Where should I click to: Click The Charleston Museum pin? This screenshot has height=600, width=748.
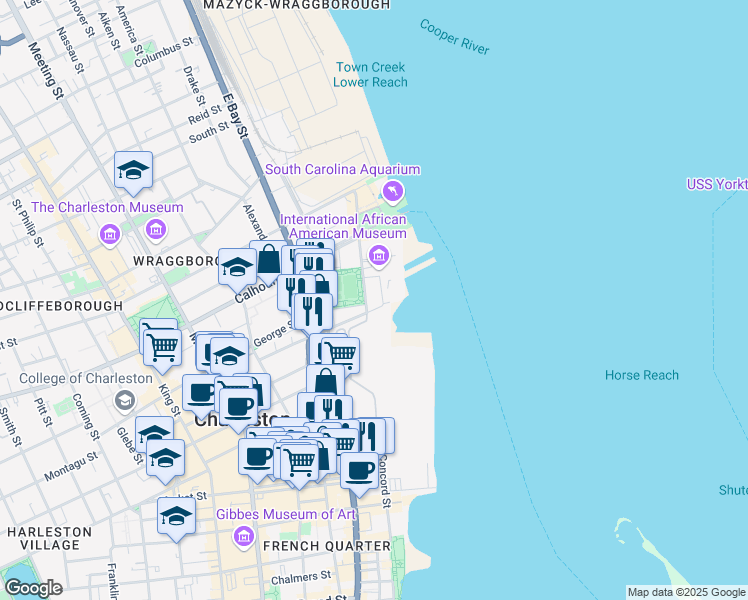click(110, 235)
